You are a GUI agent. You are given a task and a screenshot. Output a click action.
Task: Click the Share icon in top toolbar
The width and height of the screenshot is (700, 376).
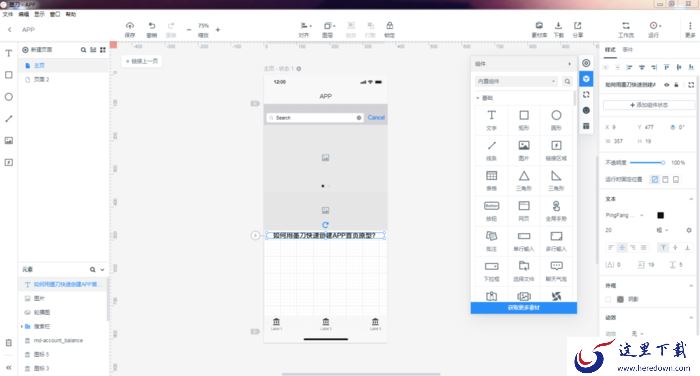[x=578, y=25]
